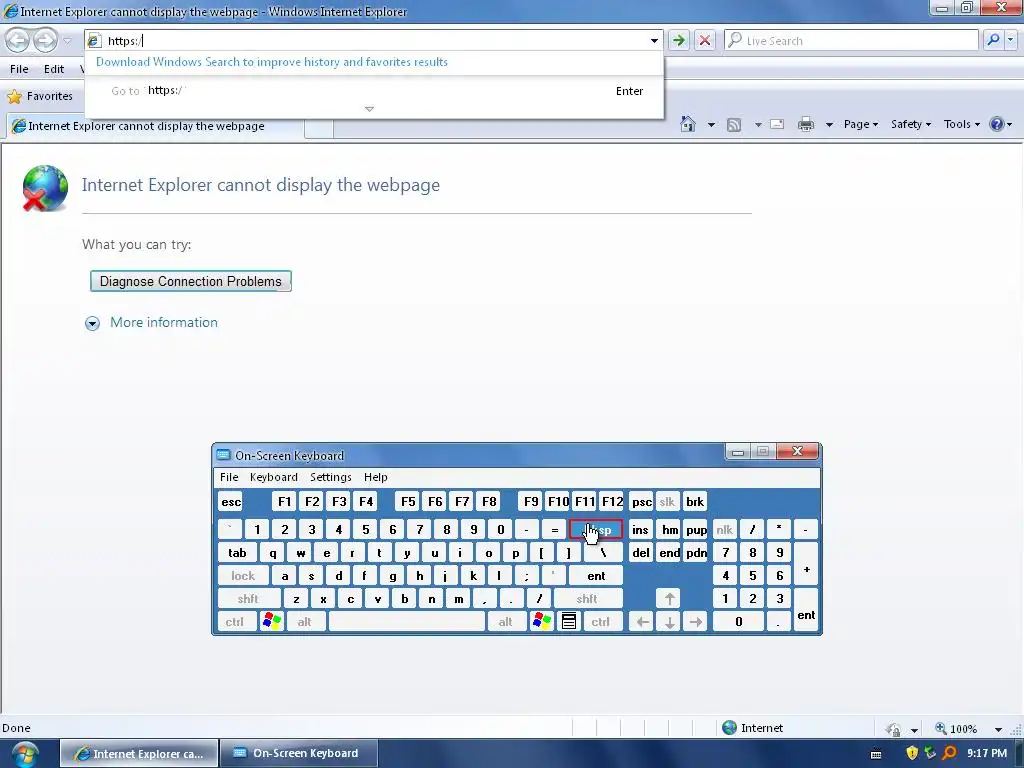
Task: Click the page icon in address bar
Action: (x=94, y=40)
